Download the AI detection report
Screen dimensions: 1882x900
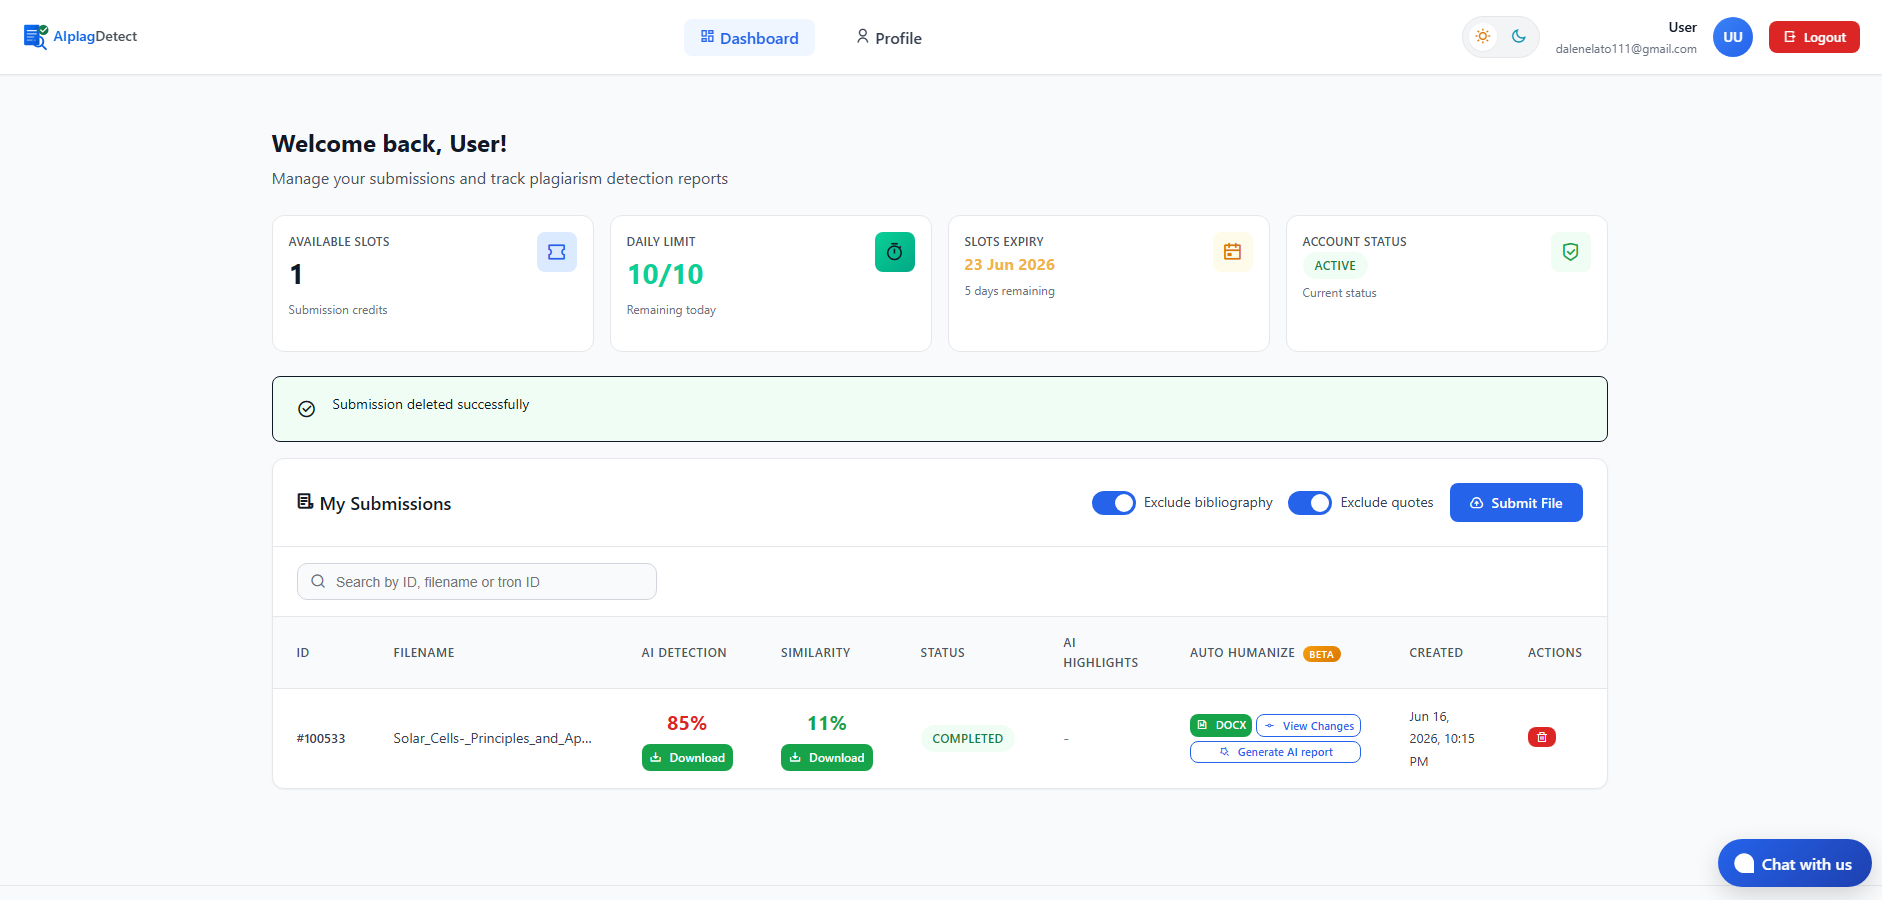[687, 758]
